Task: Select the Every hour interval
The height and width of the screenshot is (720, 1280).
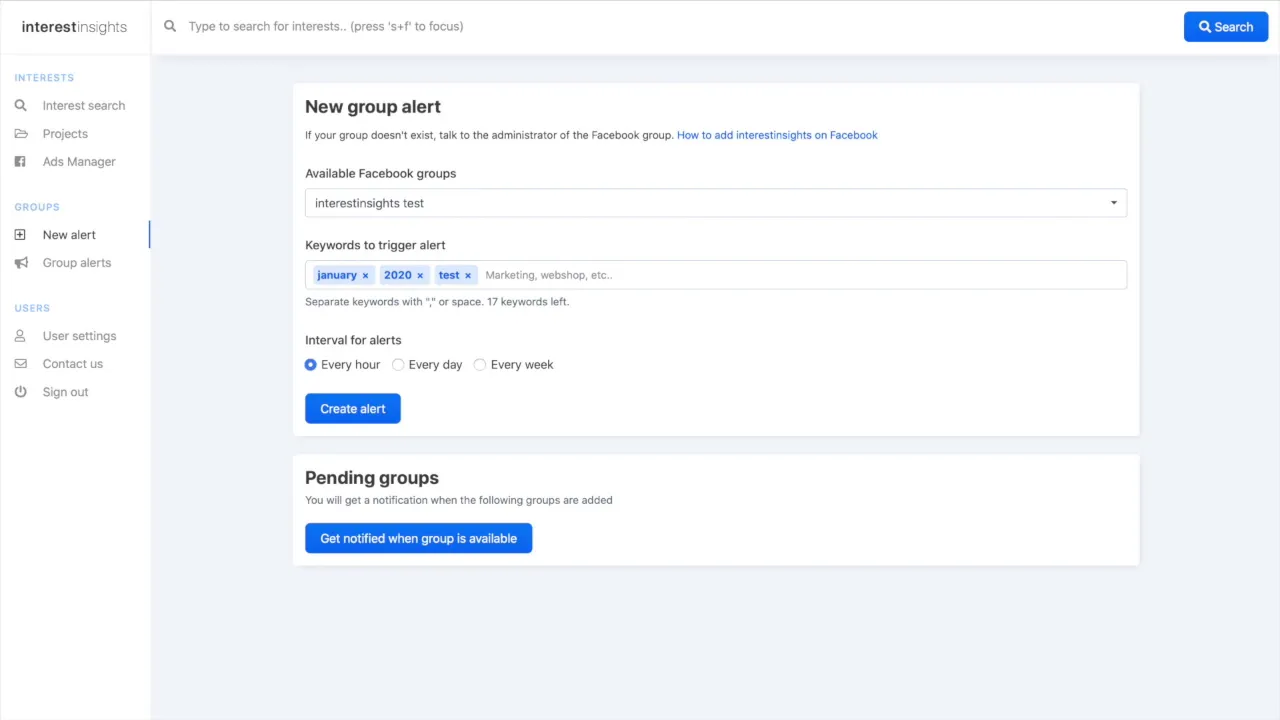Action: 311,365
